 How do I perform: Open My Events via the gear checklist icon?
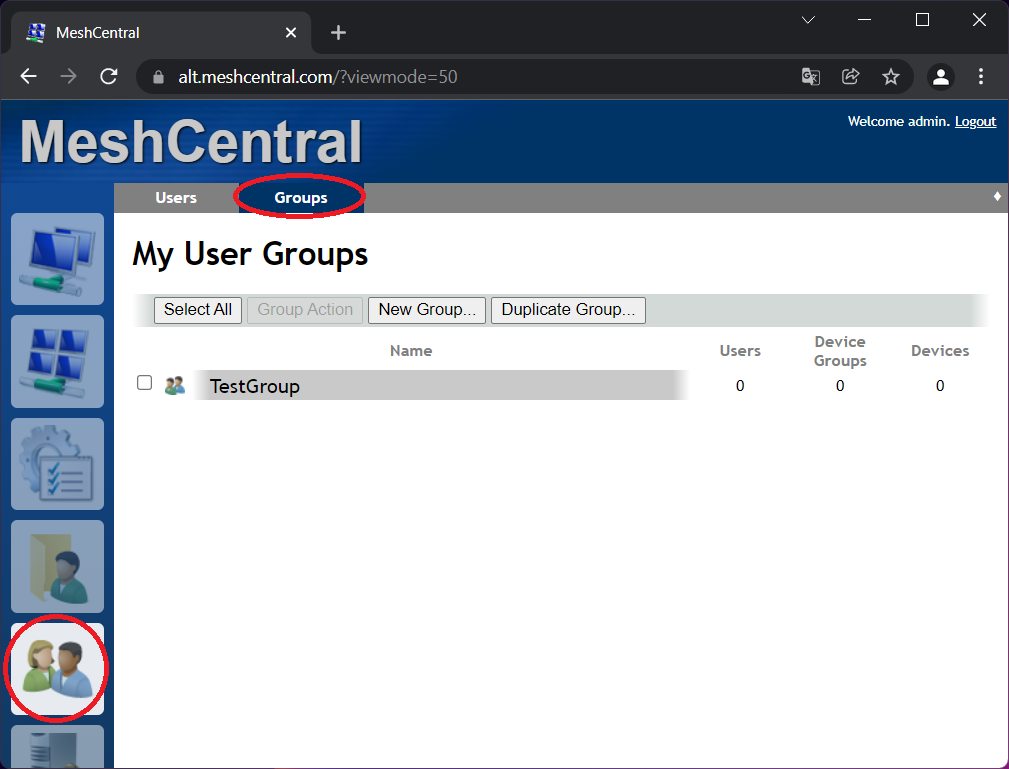[x=57, y=463]
